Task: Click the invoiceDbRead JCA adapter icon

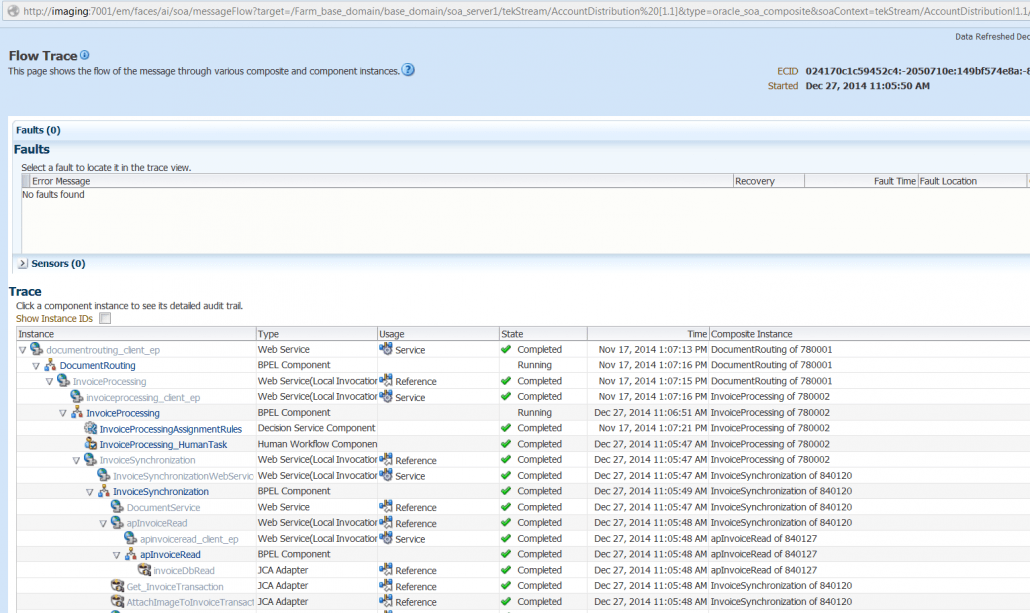Action: 144,570
